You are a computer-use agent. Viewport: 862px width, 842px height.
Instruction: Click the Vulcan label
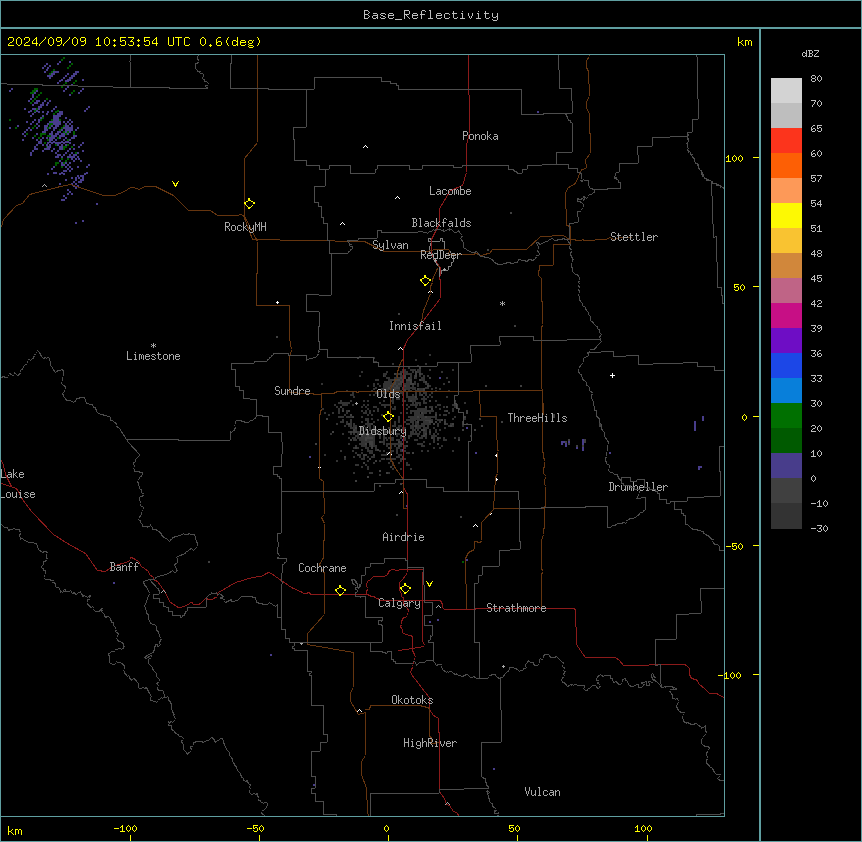(543, 792)
